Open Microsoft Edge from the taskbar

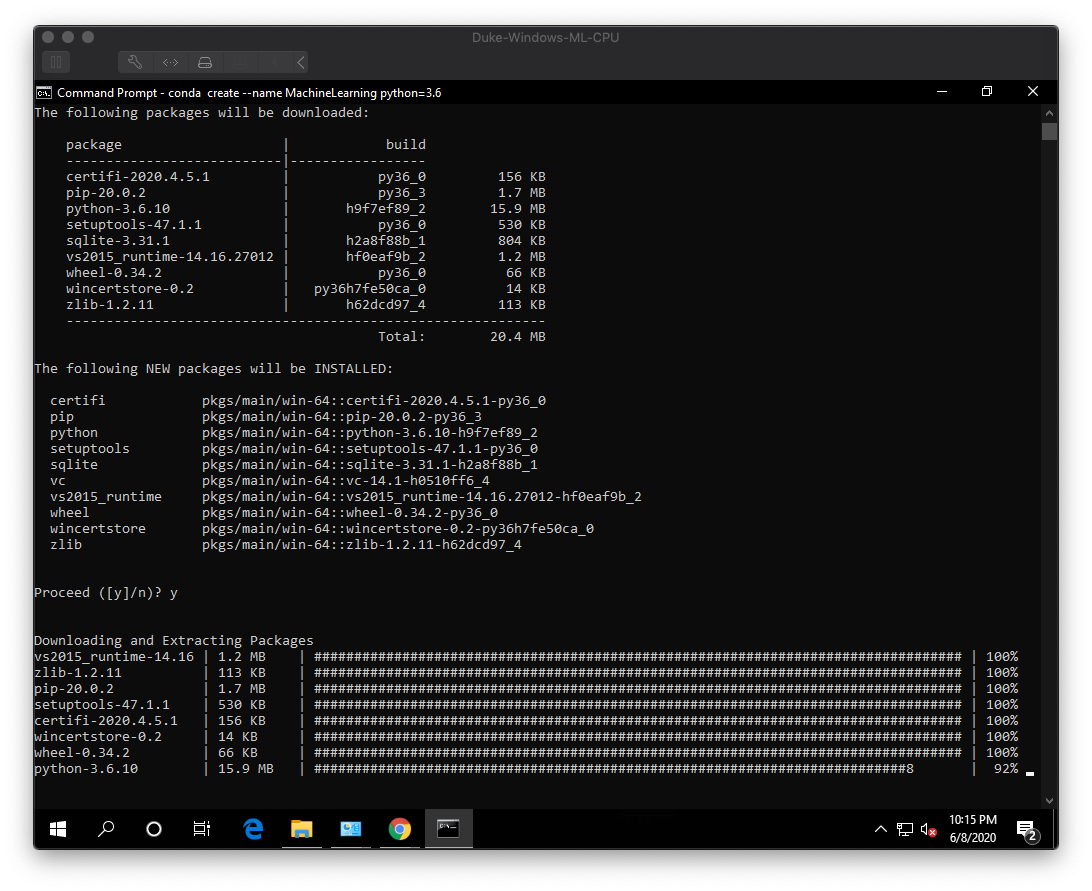(253, 828)
